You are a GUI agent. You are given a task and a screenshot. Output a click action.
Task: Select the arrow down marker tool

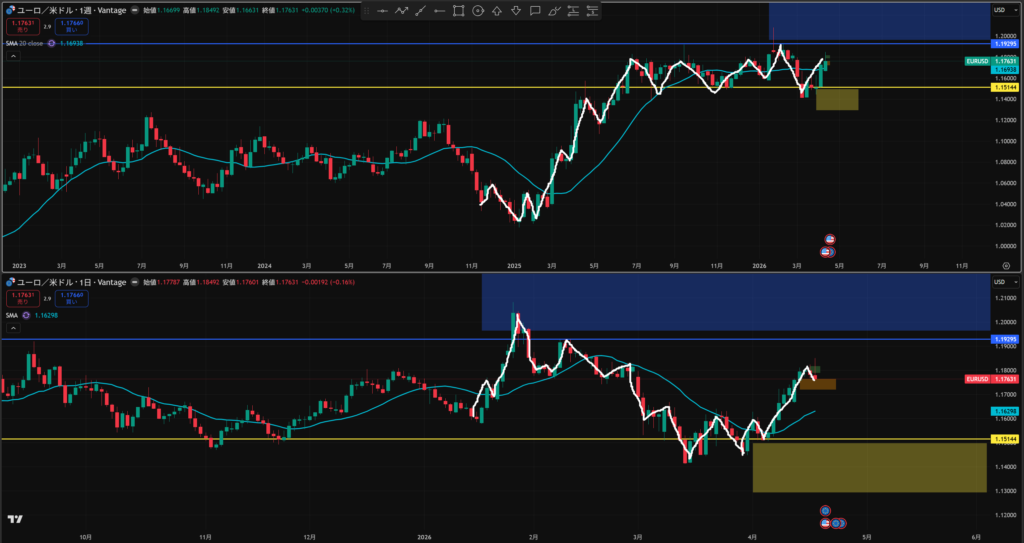[516, 11]
